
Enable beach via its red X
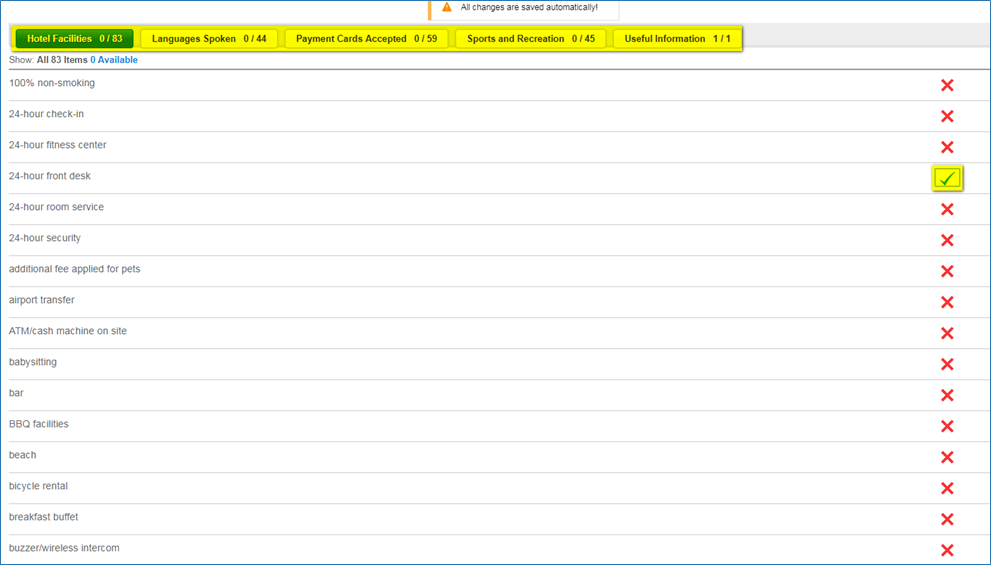947,457
